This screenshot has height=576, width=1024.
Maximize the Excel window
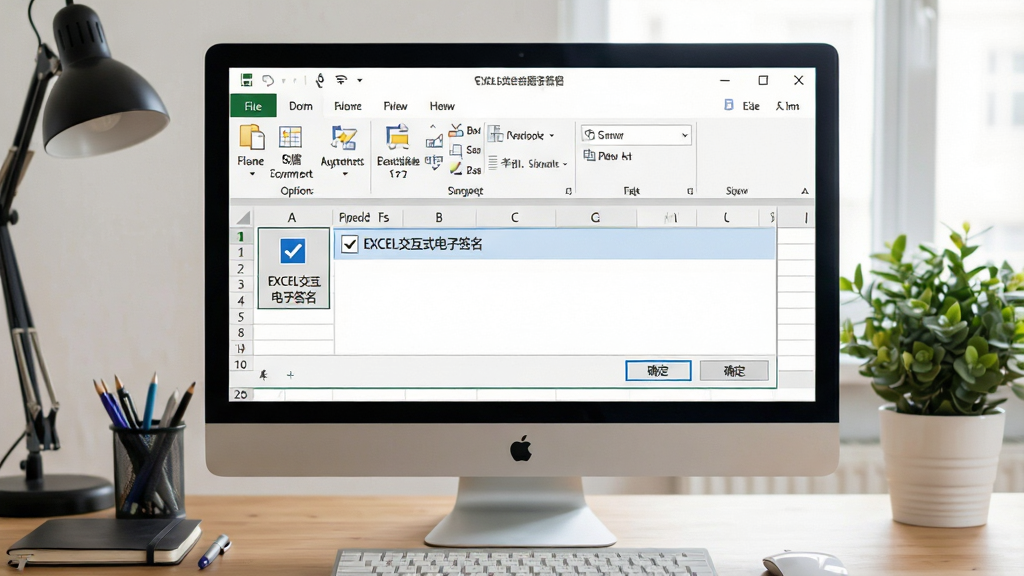coord(763,80)
